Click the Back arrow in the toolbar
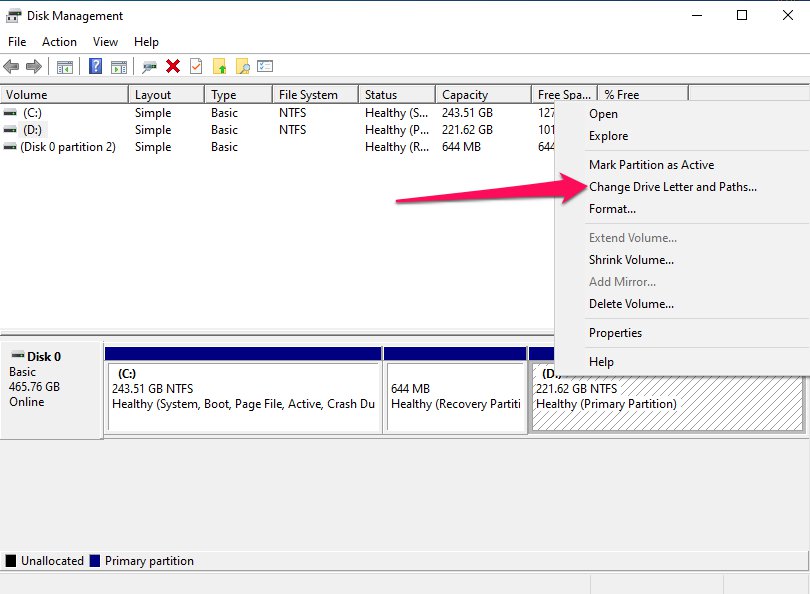Screen dimensions: 810x594 [12, 67]
